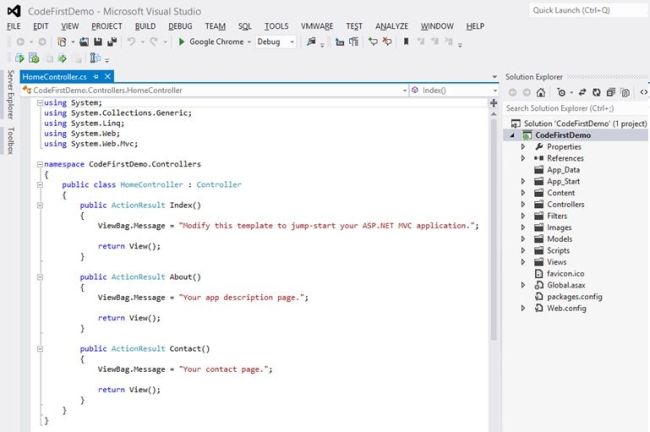
Task: Click the Open File icon in toolbar
Action: [84, 41]
